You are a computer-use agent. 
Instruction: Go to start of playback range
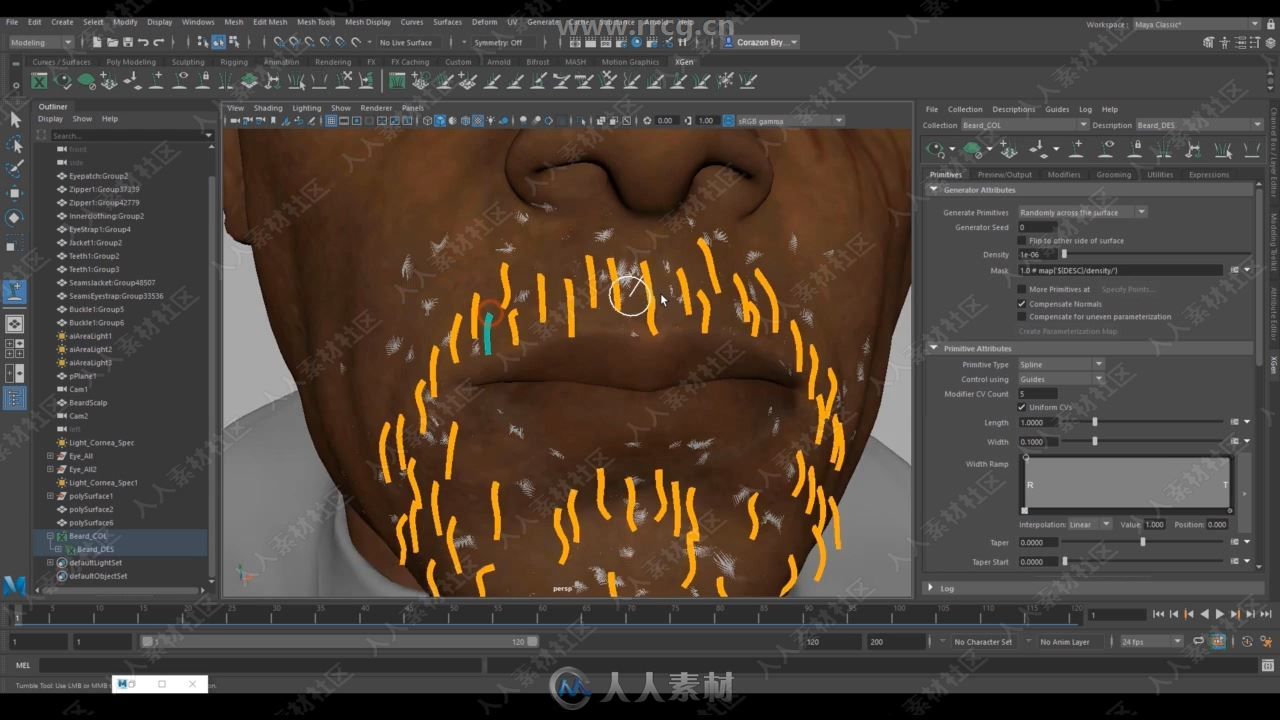(x=1158, y=614)
